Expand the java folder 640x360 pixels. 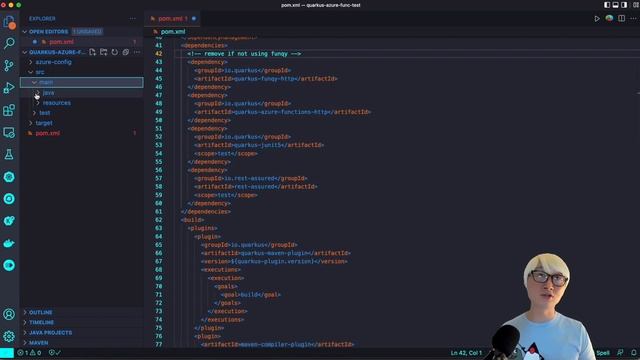click(38, 93)
